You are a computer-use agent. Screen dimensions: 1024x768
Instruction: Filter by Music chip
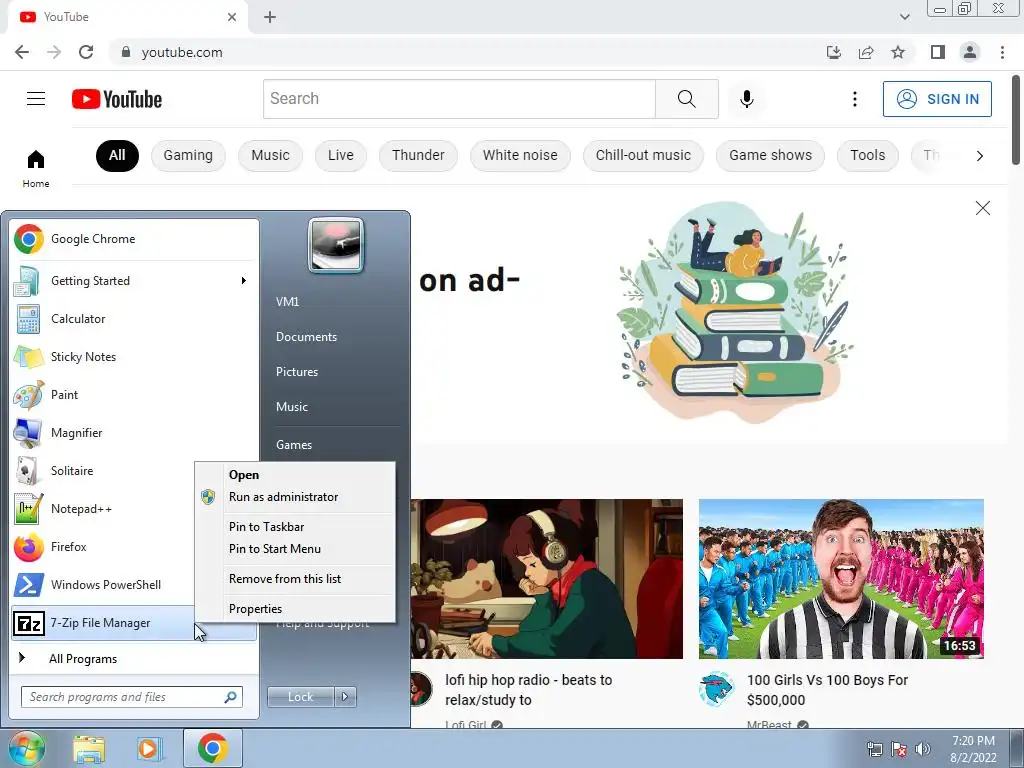tap(270, 155)
